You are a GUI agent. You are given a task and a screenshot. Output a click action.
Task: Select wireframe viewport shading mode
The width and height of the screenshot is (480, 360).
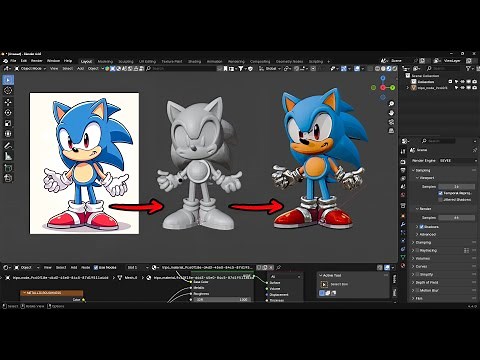(x=377, y=69)
